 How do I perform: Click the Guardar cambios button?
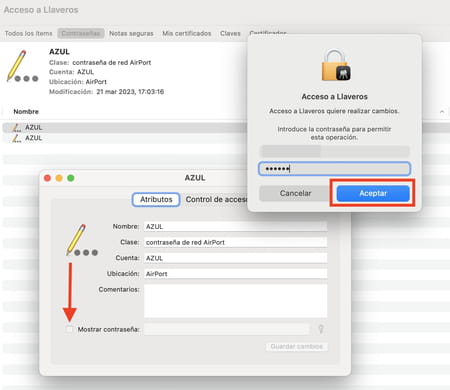click(297, 346)
